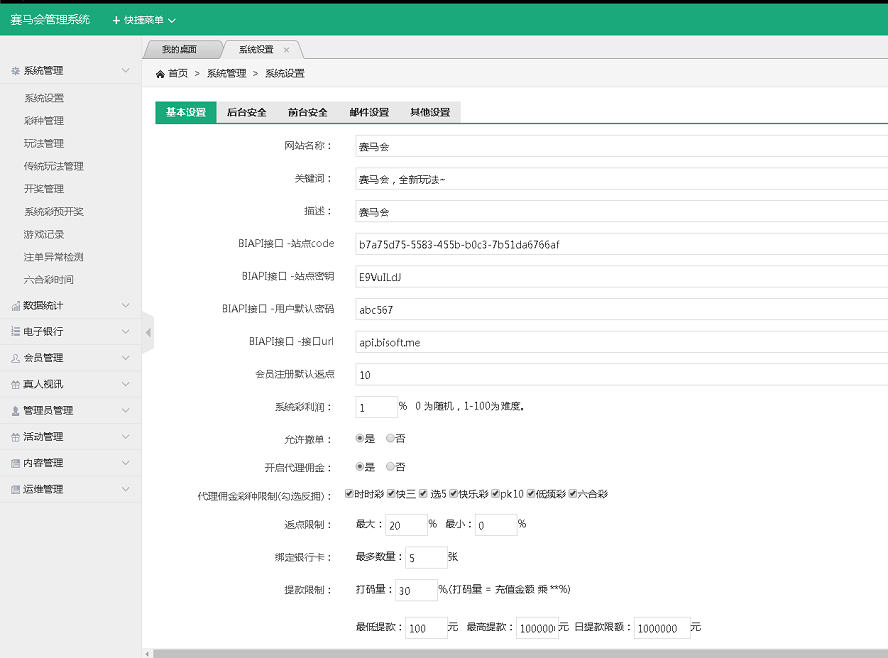Uncheck the pk10 lottery checkbox
This screenshot has width=888, height=658.
pos(495,493)
